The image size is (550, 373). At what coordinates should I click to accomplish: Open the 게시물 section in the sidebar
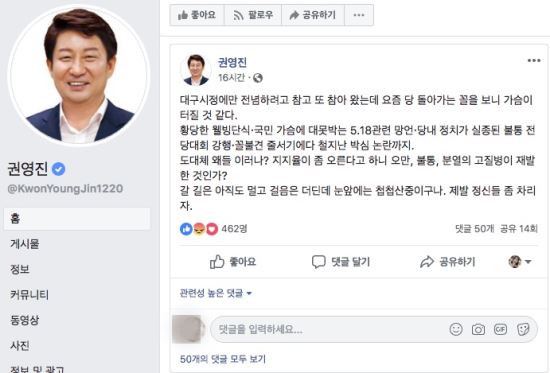coord(25,244)
